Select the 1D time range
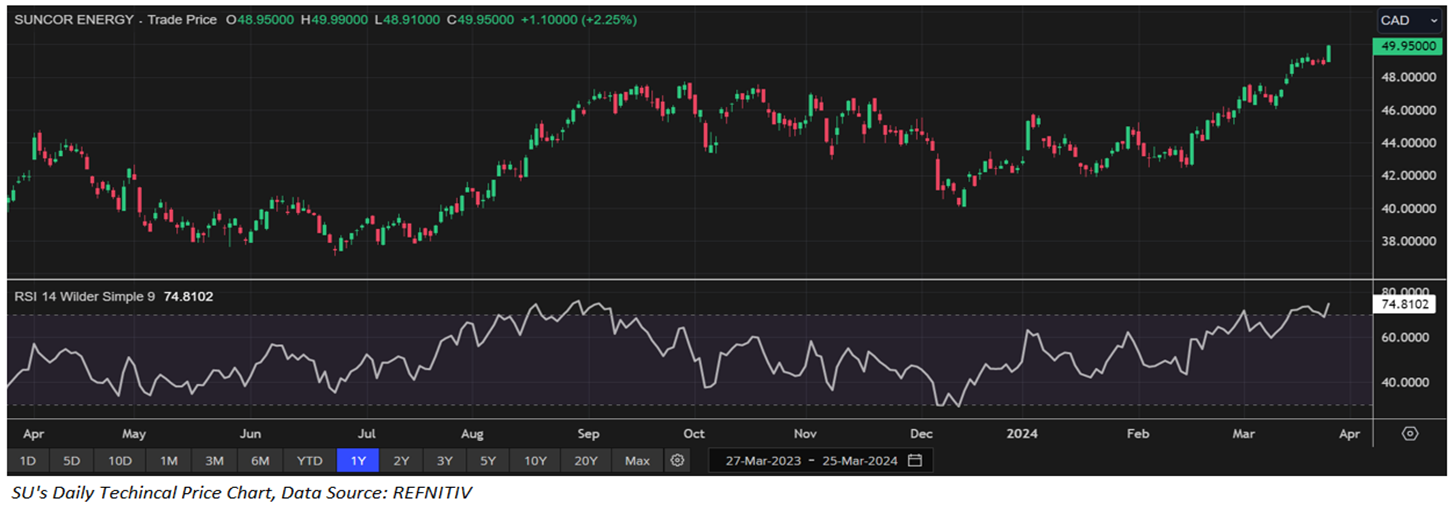 pyautogui.click(x=28, y=461)
